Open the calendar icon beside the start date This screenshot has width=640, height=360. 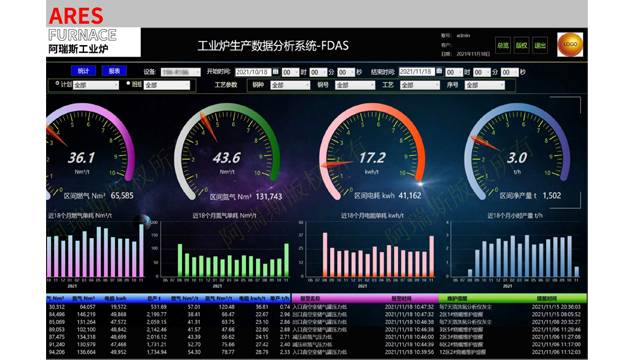[x=276, y=71]
